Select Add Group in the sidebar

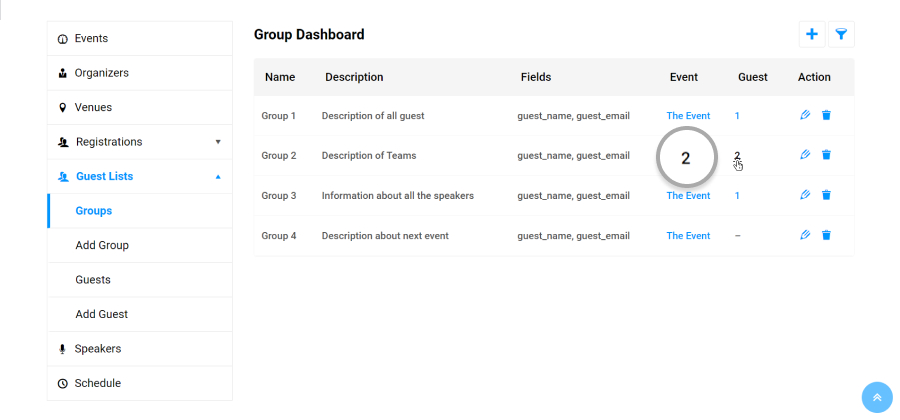140,245
